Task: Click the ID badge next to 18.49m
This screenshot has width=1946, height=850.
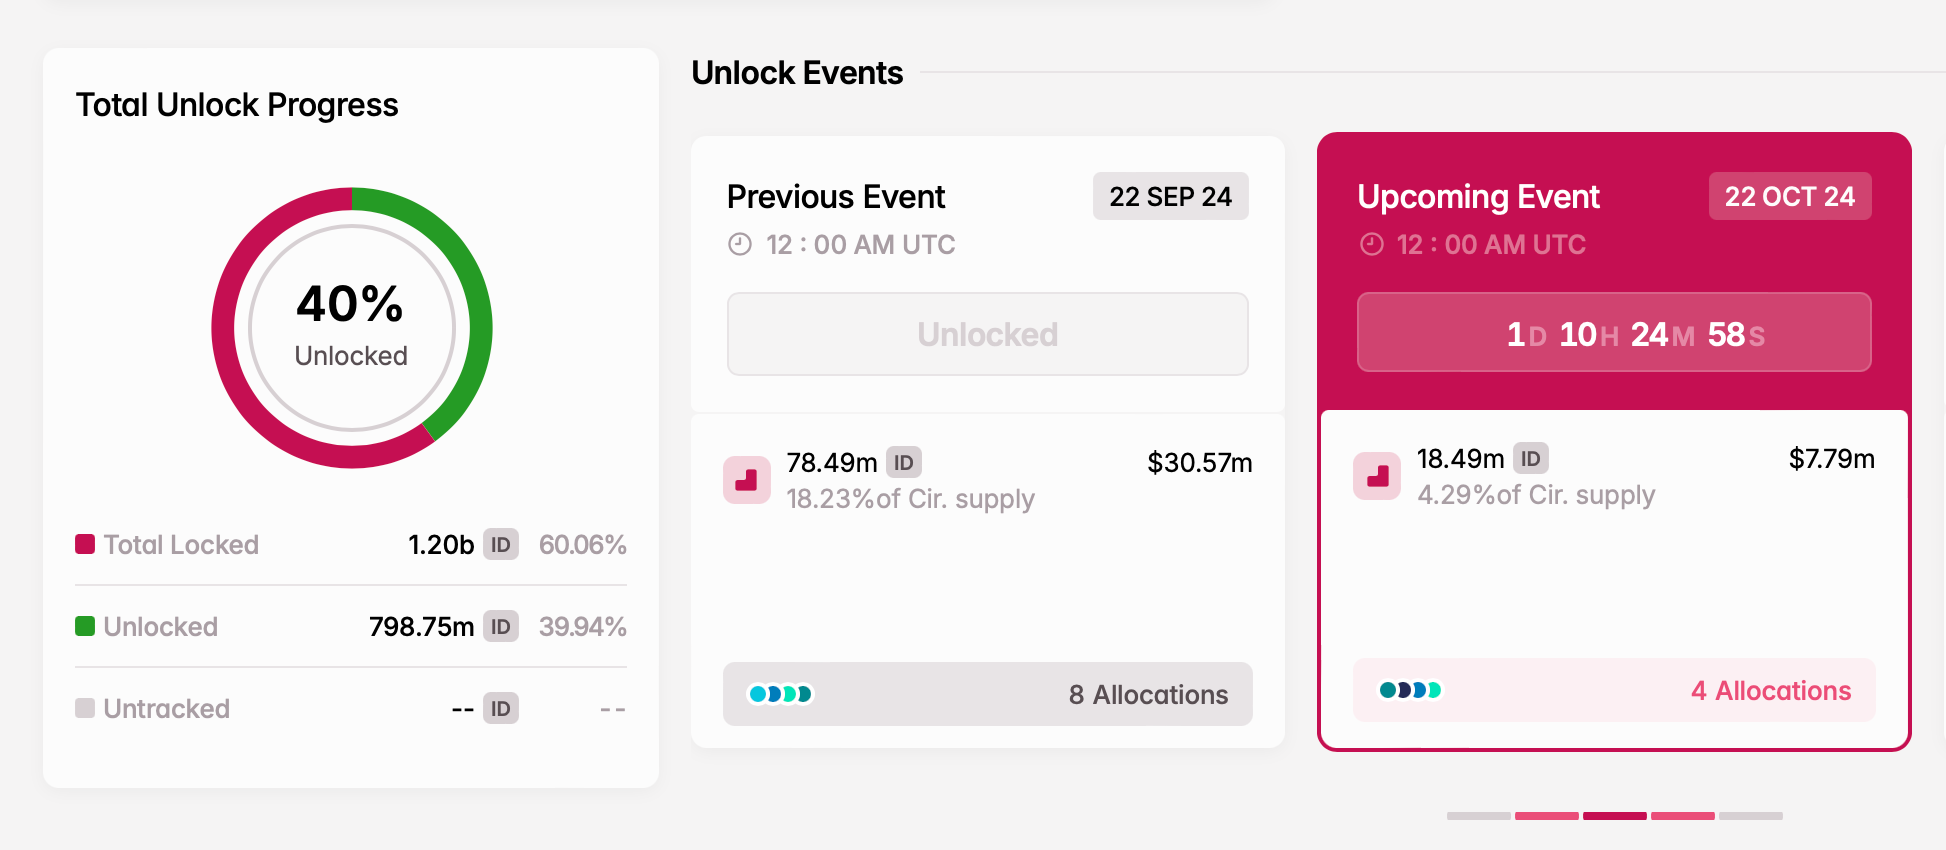Action: [1531, 458]
